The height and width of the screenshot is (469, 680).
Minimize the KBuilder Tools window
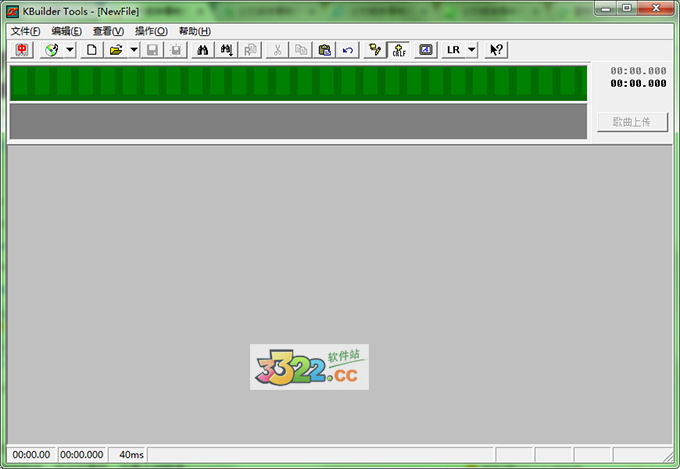coord(606,8)
